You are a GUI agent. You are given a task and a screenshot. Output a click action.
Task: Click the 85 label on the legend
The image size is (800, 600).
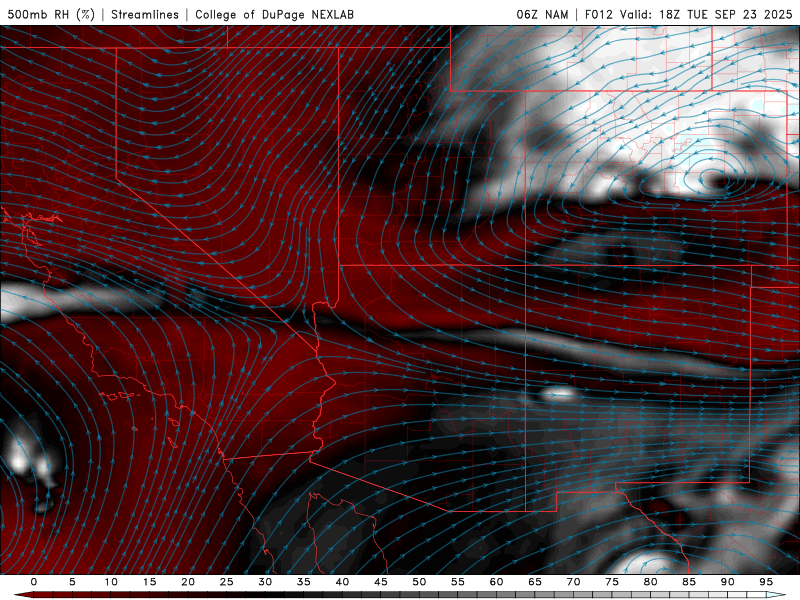689,582
